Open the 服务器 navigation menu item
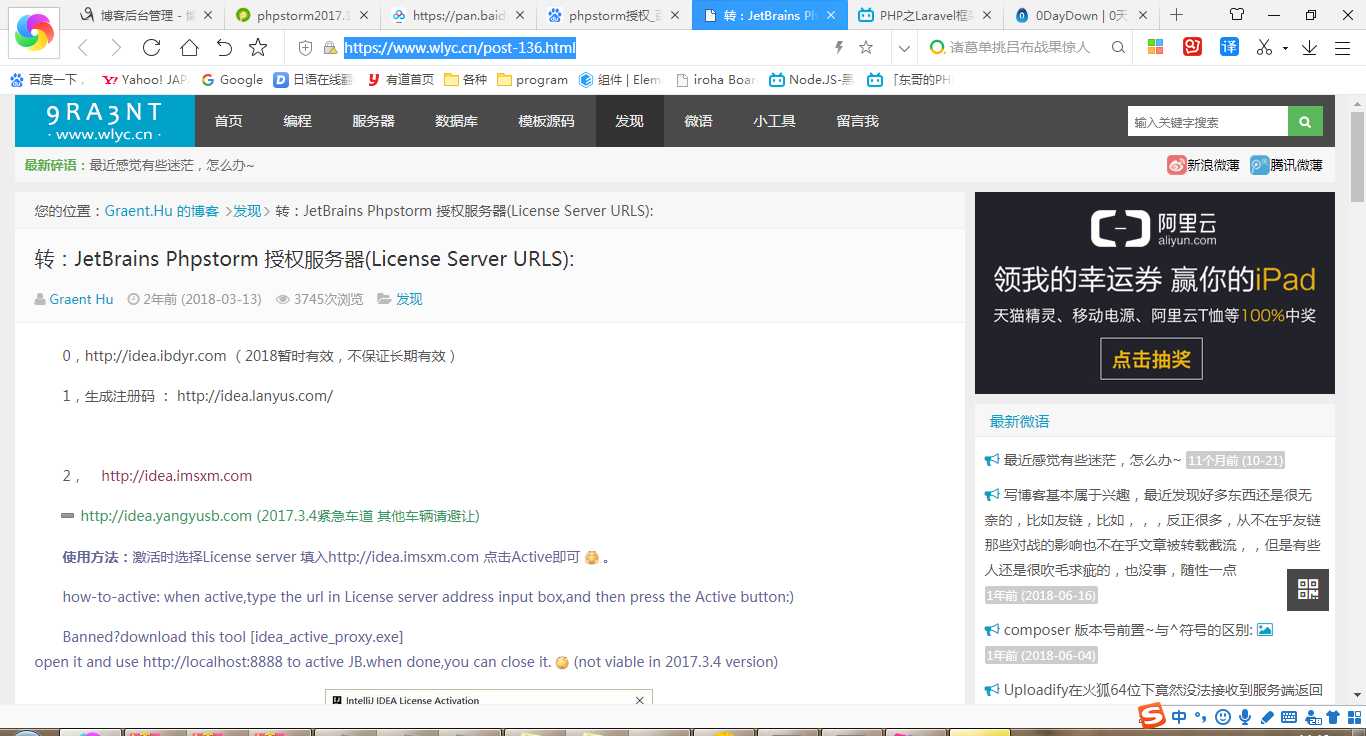Image resolution: width=1366 pixels, height=736 pixels. click(x=373, y=121)
